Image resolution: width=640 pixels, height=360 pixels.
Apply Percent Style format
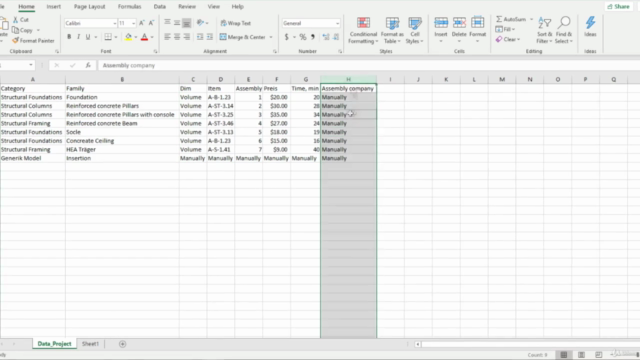[303, 37]
